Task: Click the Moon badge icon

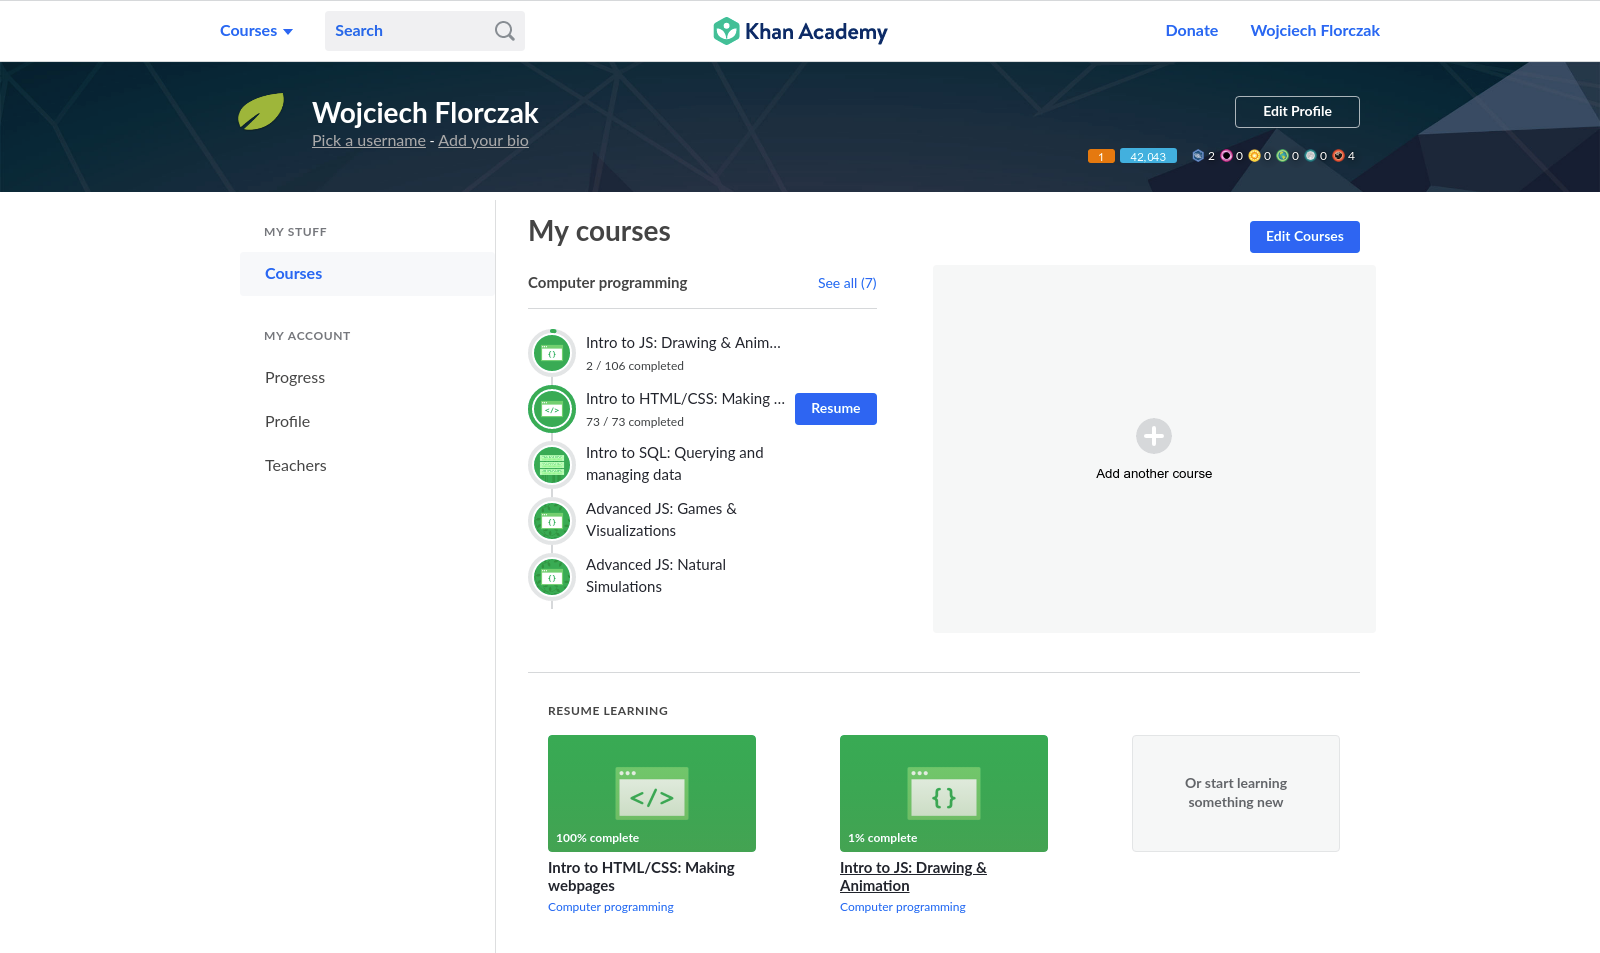Action: (x=1310, y=156)
